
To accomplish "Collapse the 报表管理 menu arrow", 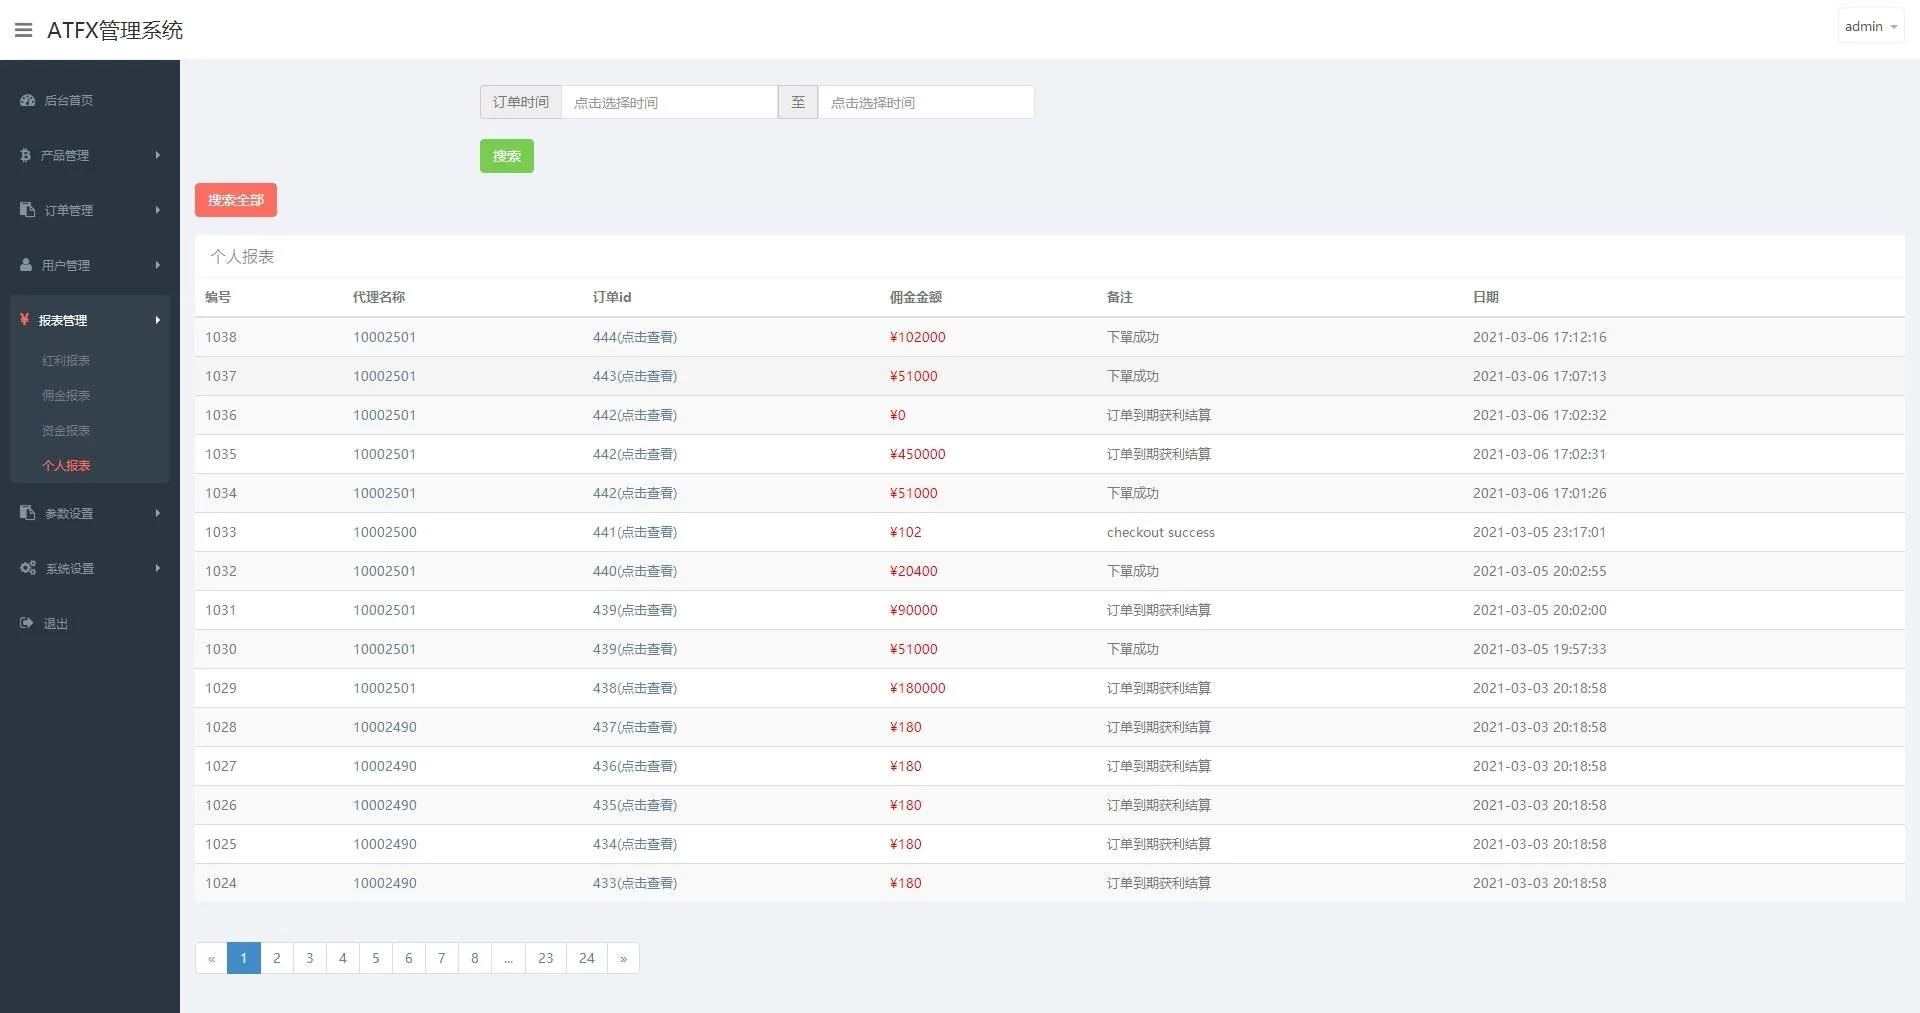I will coord(158,320).
